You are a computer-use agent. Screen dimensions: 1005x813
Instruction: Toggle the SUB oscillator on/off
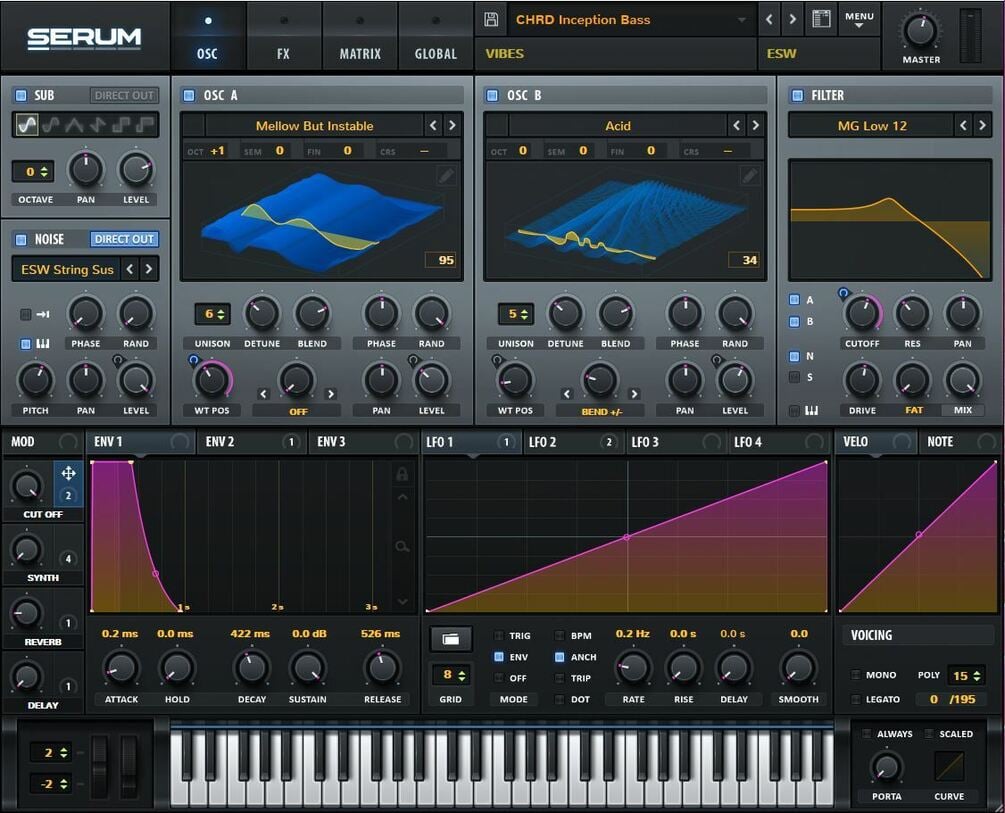21,96
